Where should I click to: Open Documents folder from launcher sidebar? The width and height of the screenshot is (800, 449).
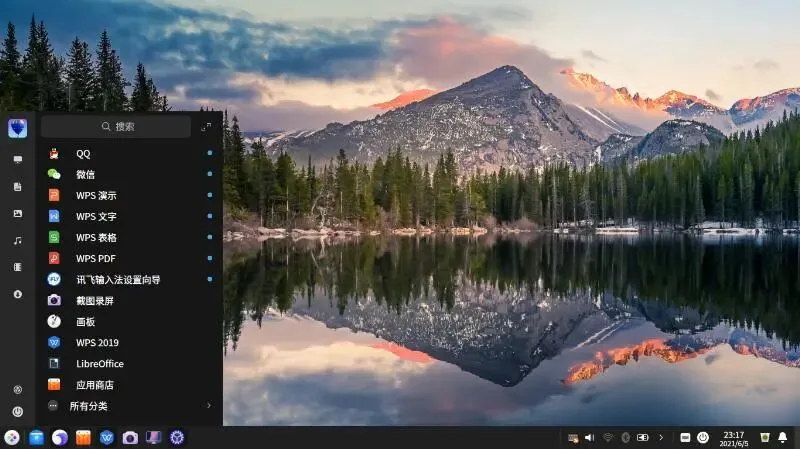click(x=17, y=187)
